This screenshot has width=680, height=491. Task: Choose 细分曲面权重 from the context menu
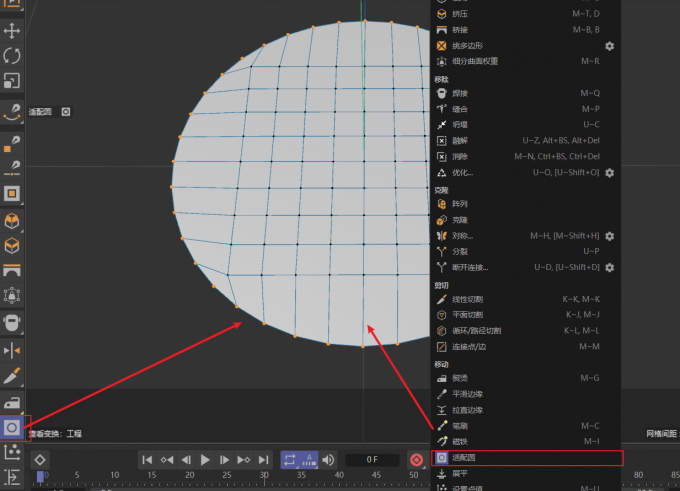pos(526,62)
